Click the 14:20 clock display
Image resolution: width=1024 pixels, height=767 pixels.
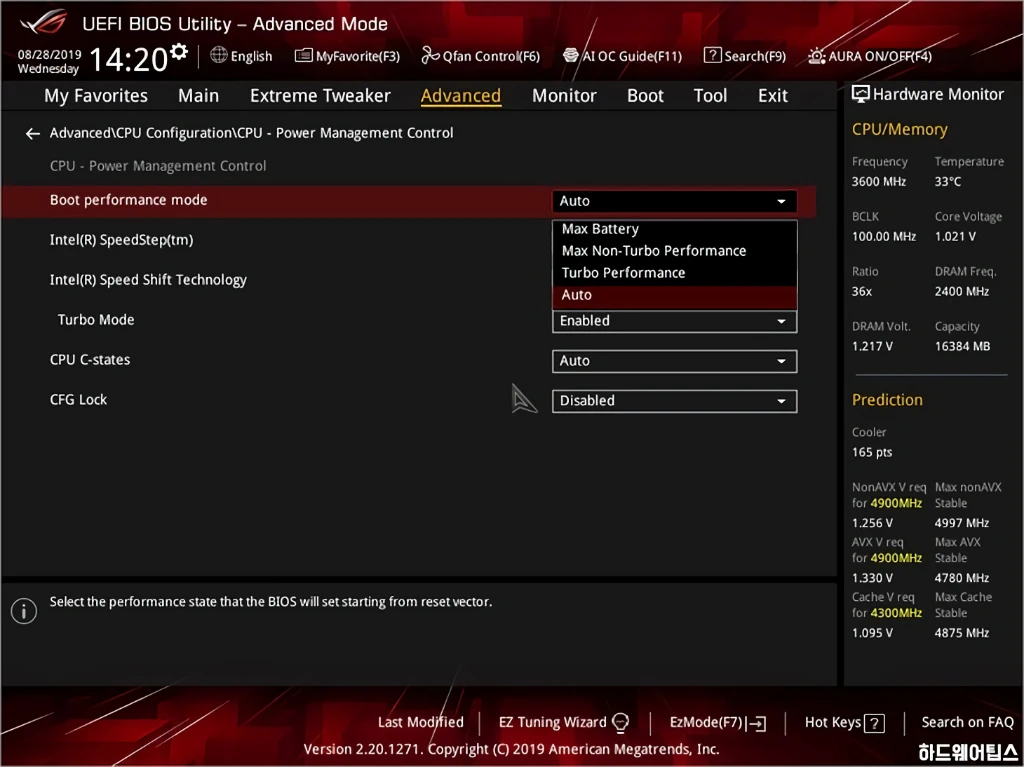click(129, 59)
